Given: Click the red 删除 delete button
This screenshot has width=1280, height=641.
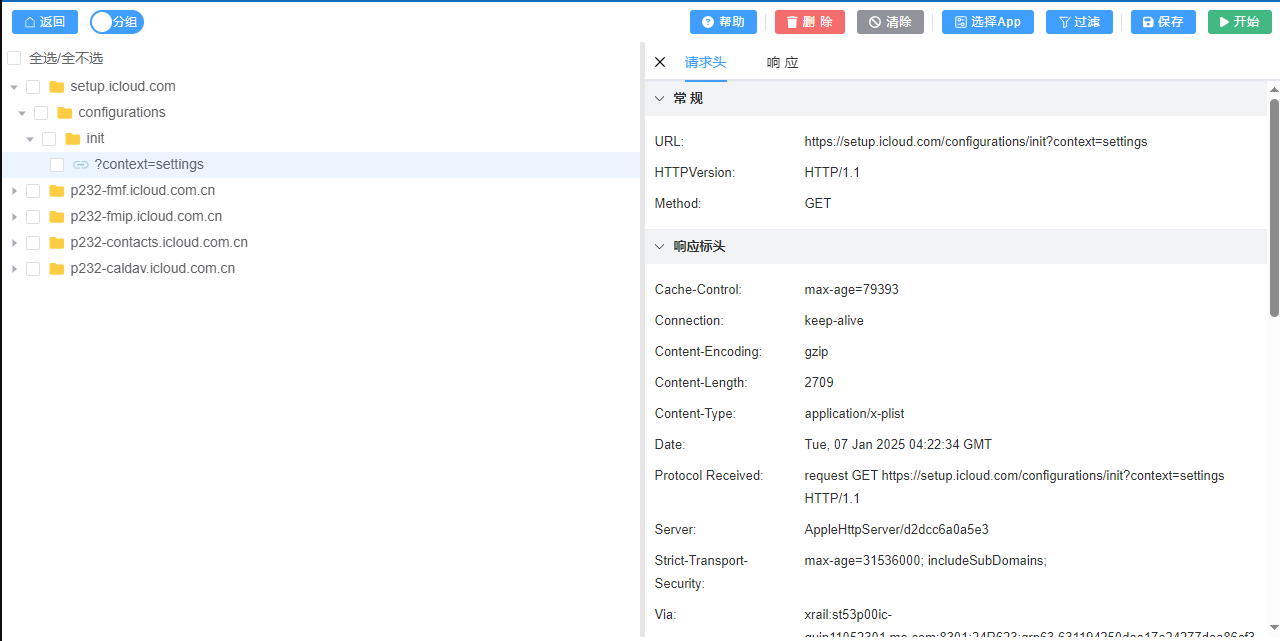Looking at the screenshot, I should (x=810, y=22).
